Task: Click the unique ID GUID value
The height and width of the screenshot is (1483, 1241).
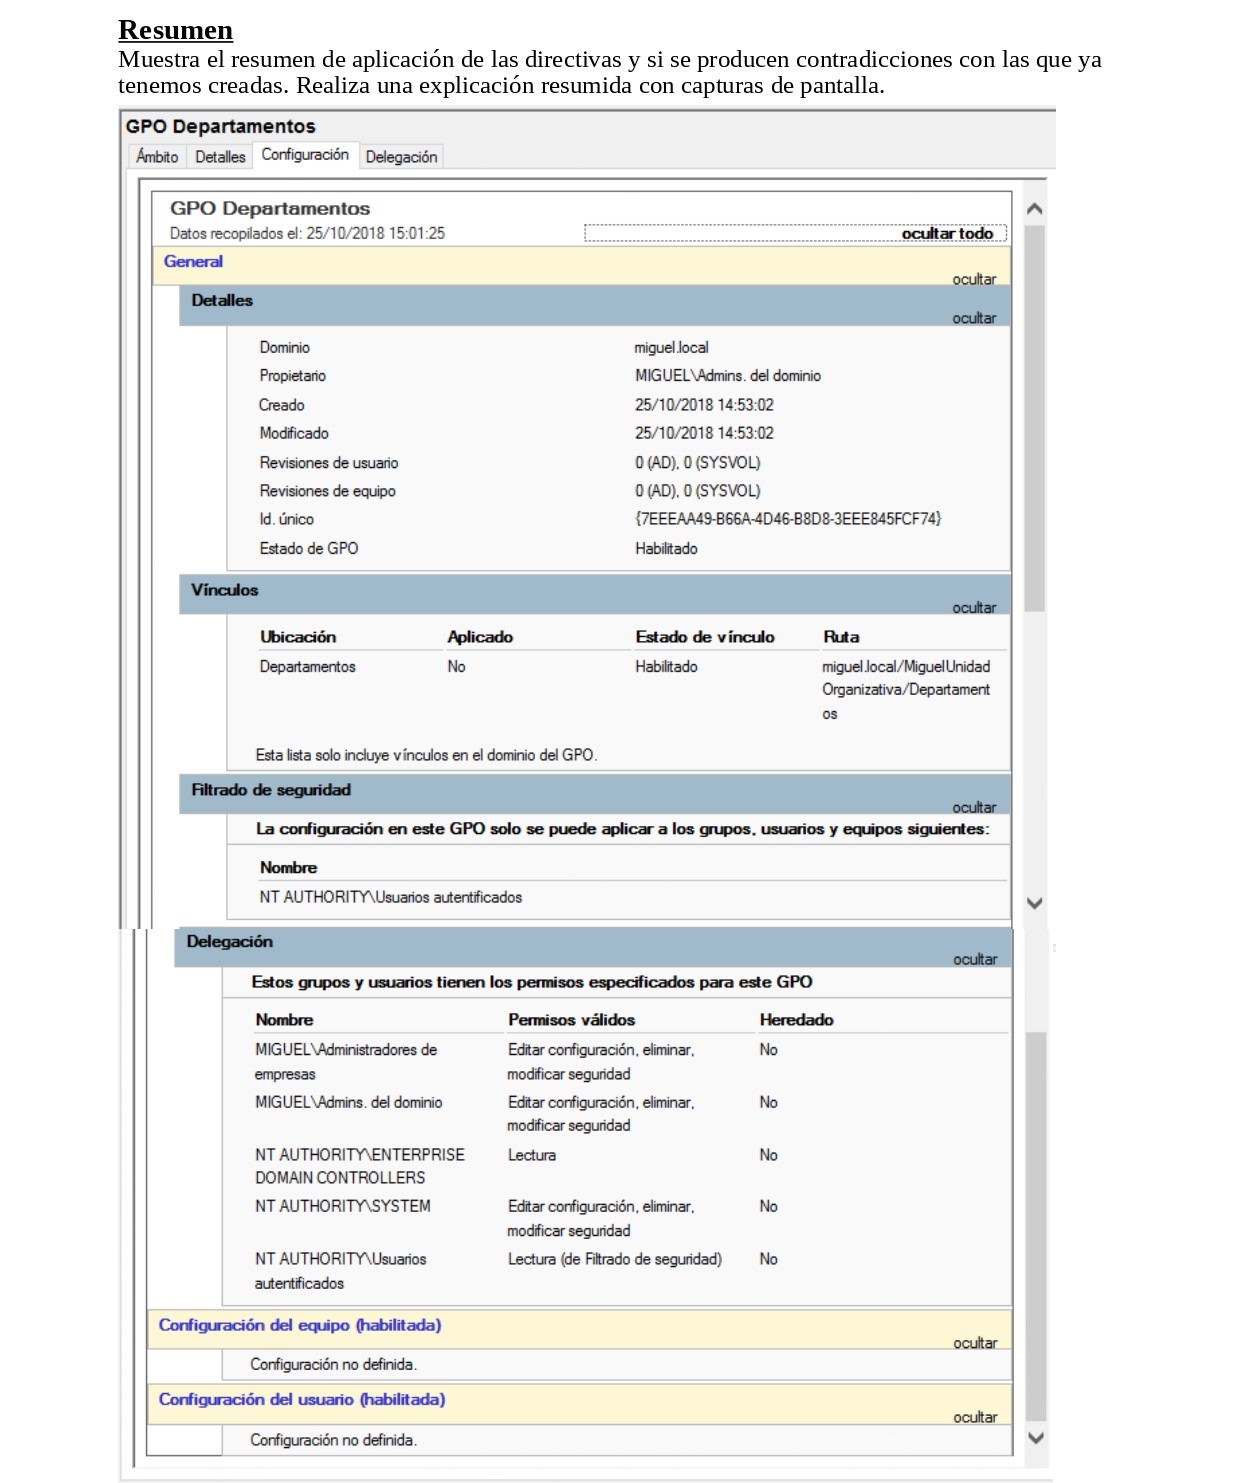Action: [788, 519]
